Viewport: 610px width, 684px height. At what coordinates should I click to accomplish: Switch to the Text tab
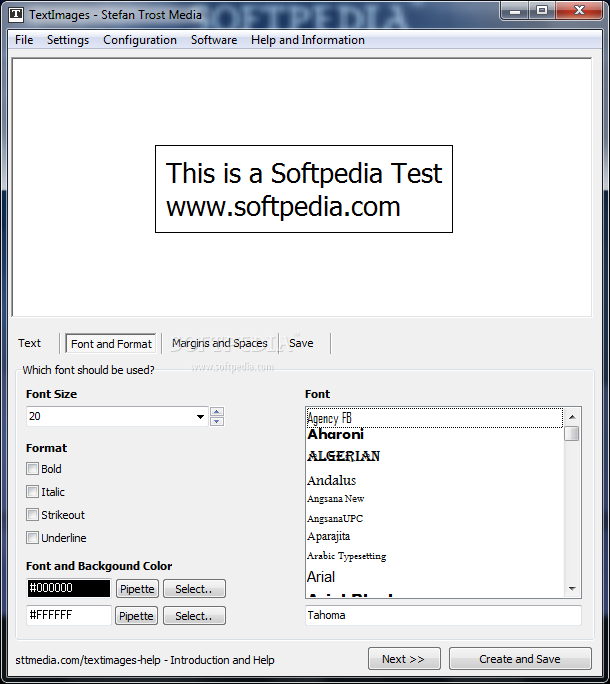pos(29,343)
